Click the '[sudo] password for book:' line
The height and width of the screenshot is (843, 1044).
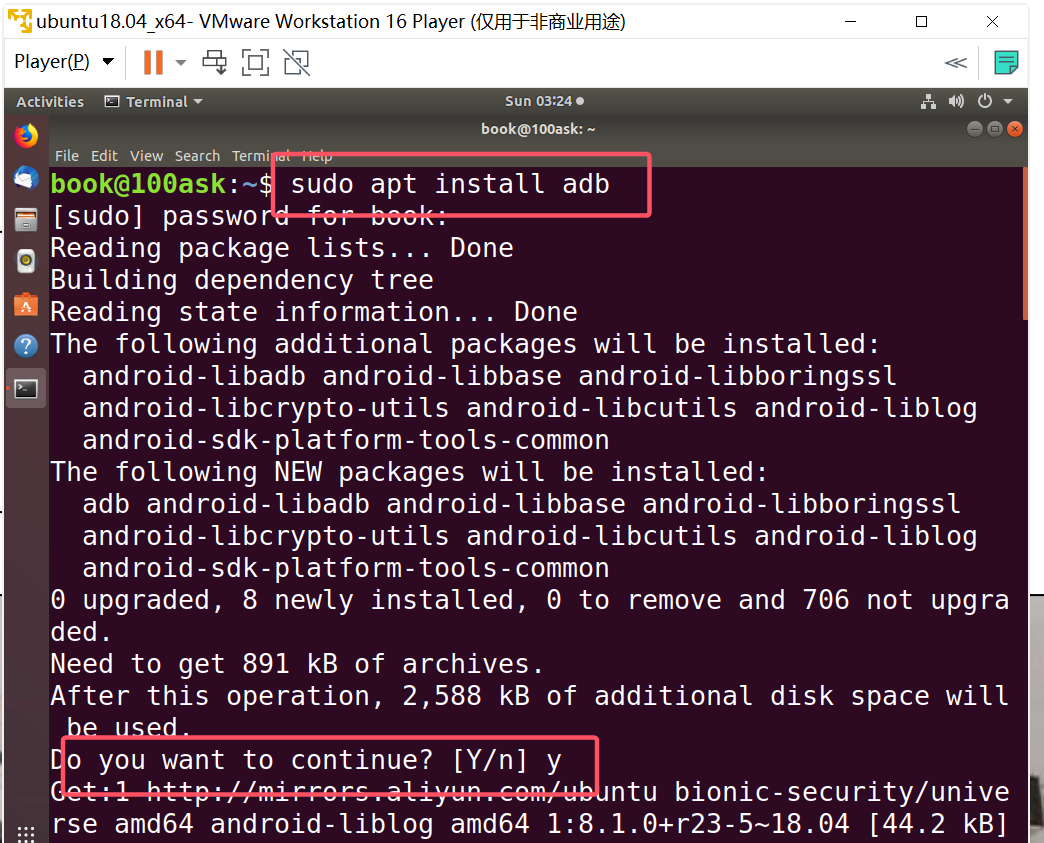pyautogui.click(x=249, y=216)
